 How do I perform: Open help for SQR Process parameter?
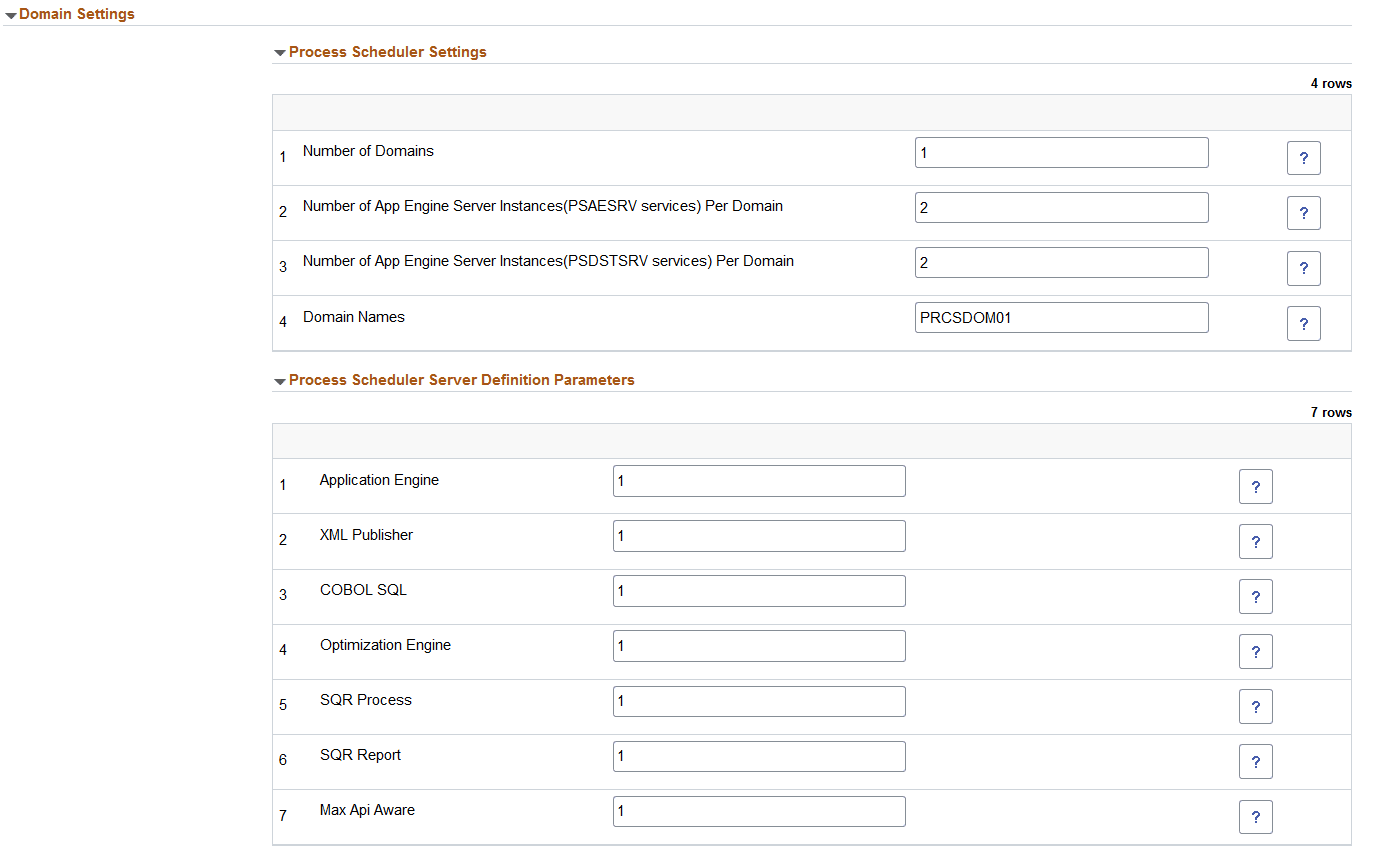(1255, 706)
